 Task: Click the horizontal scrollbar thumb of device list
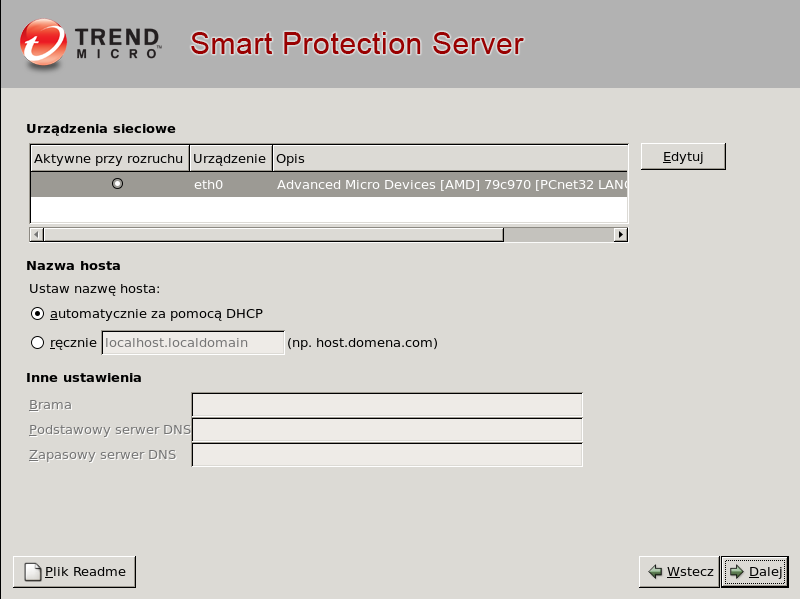point(273,235)
